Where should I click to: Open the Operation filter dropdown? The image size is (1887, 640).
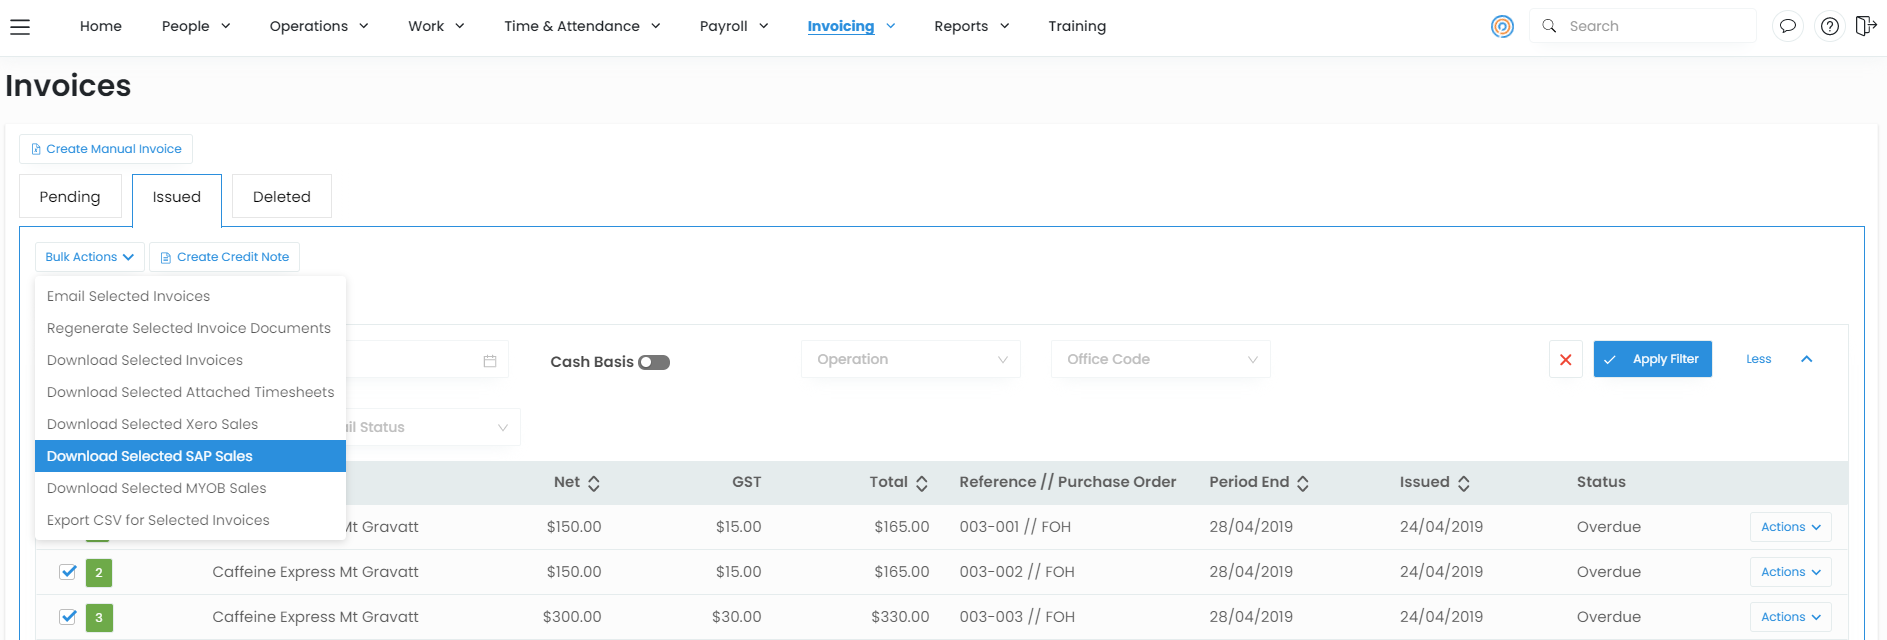910,359
